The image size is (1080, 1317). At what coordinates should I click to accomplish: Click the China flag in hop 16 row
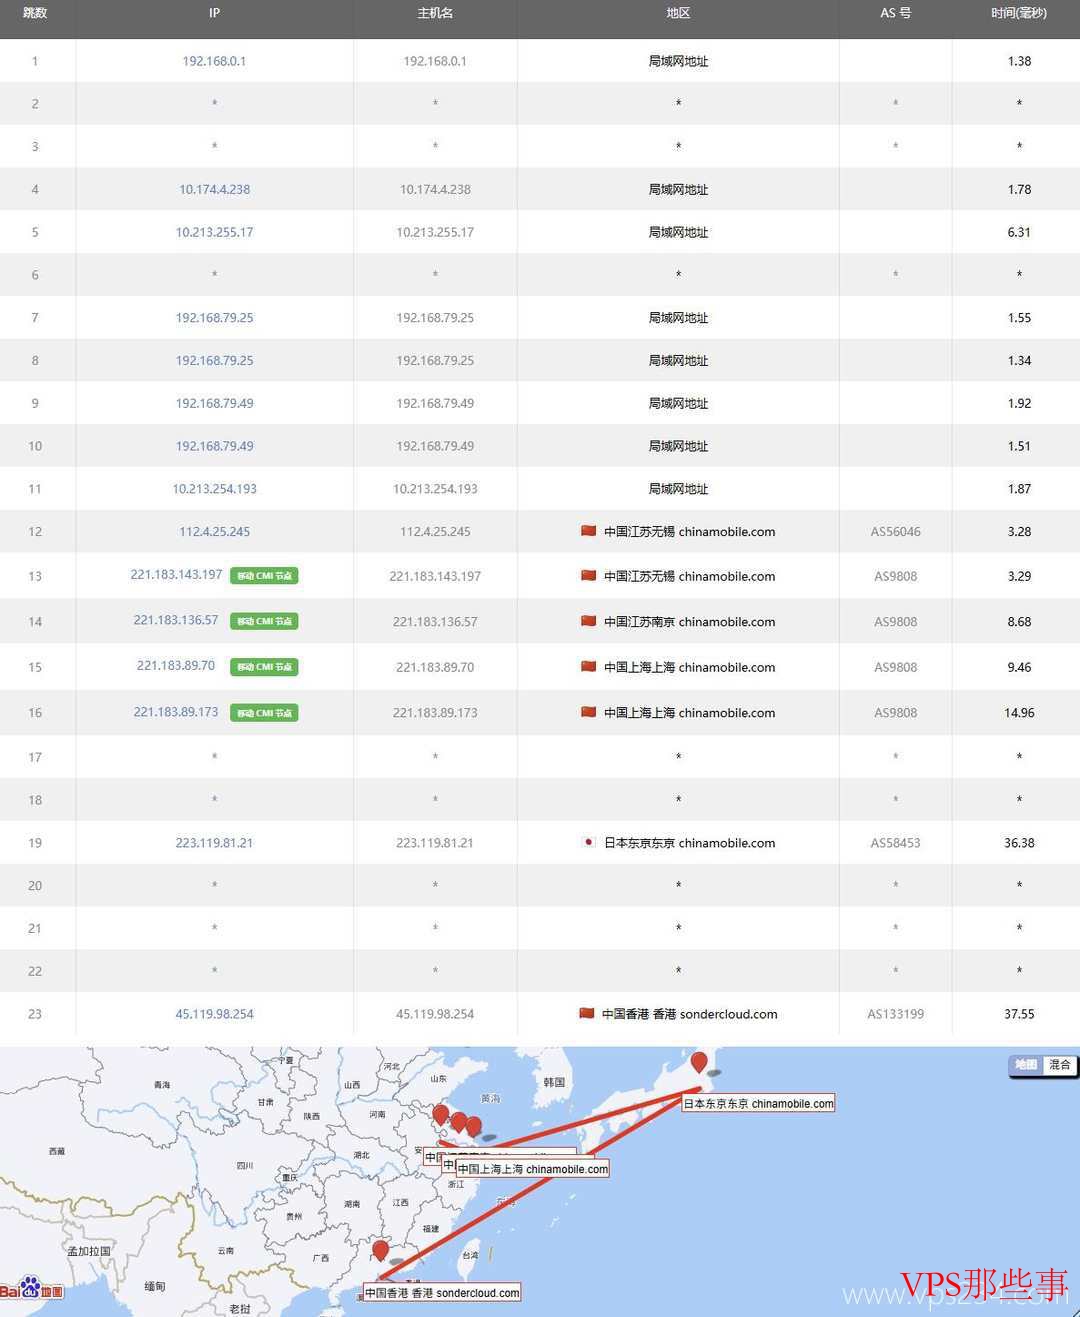(x=588, y=712)
